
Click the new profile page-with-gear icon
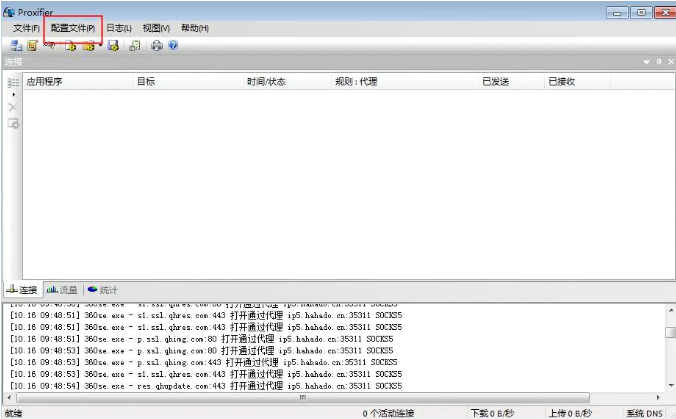(70, 45)
